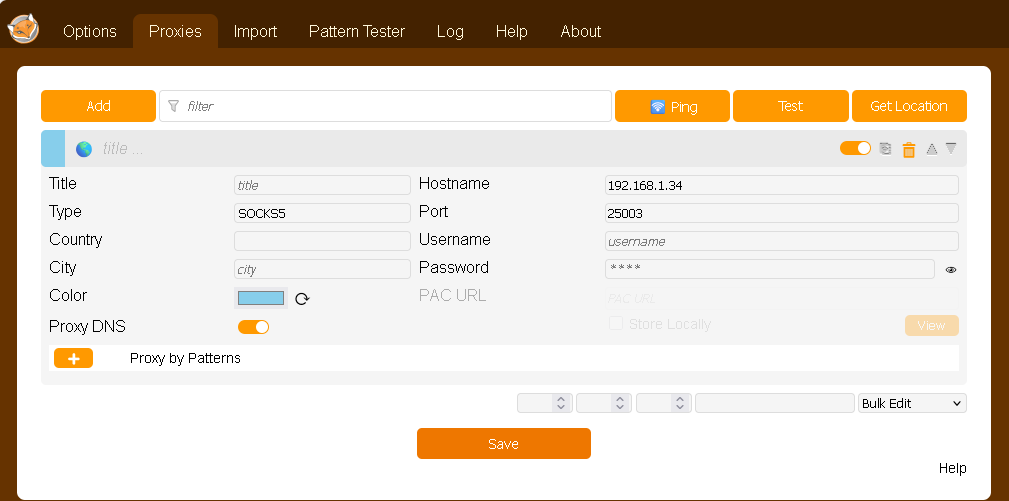Click the duplicate proxy icon
1009x501 pixels.
pos(885,149)
